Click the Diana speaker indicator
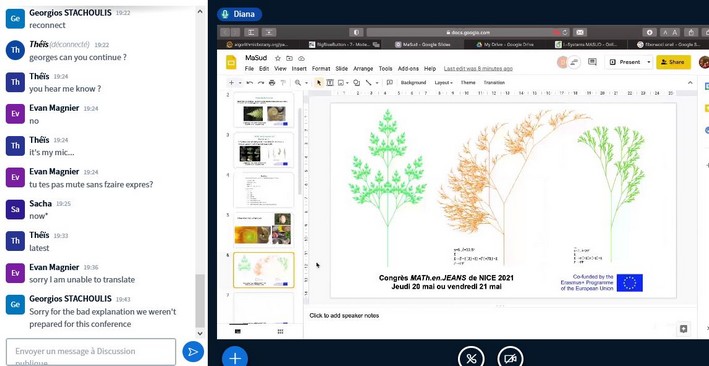 [x=239, y=14]
